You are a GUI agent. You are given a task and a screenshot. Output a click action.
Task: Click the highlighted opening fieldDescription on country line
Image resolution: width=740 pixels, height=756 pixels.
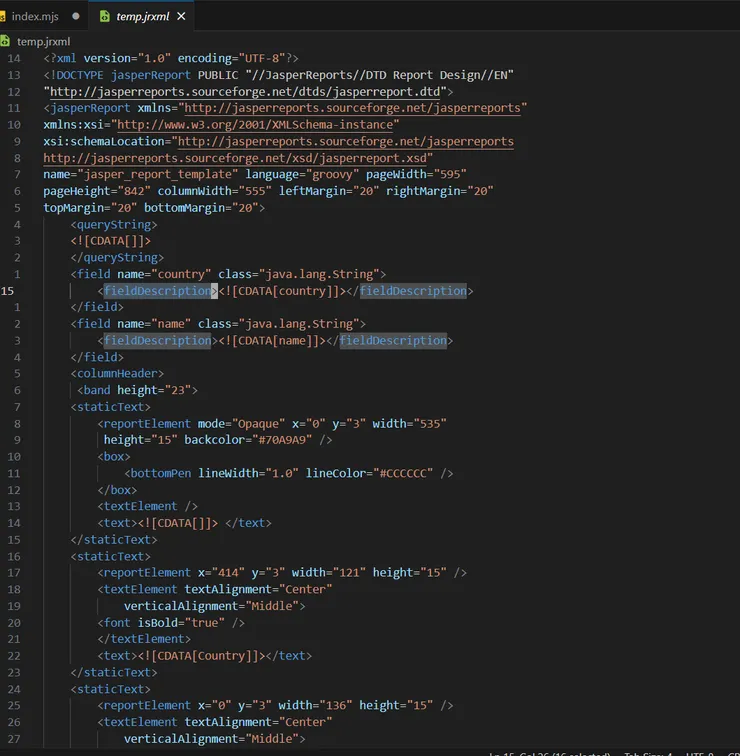[158, 291]
